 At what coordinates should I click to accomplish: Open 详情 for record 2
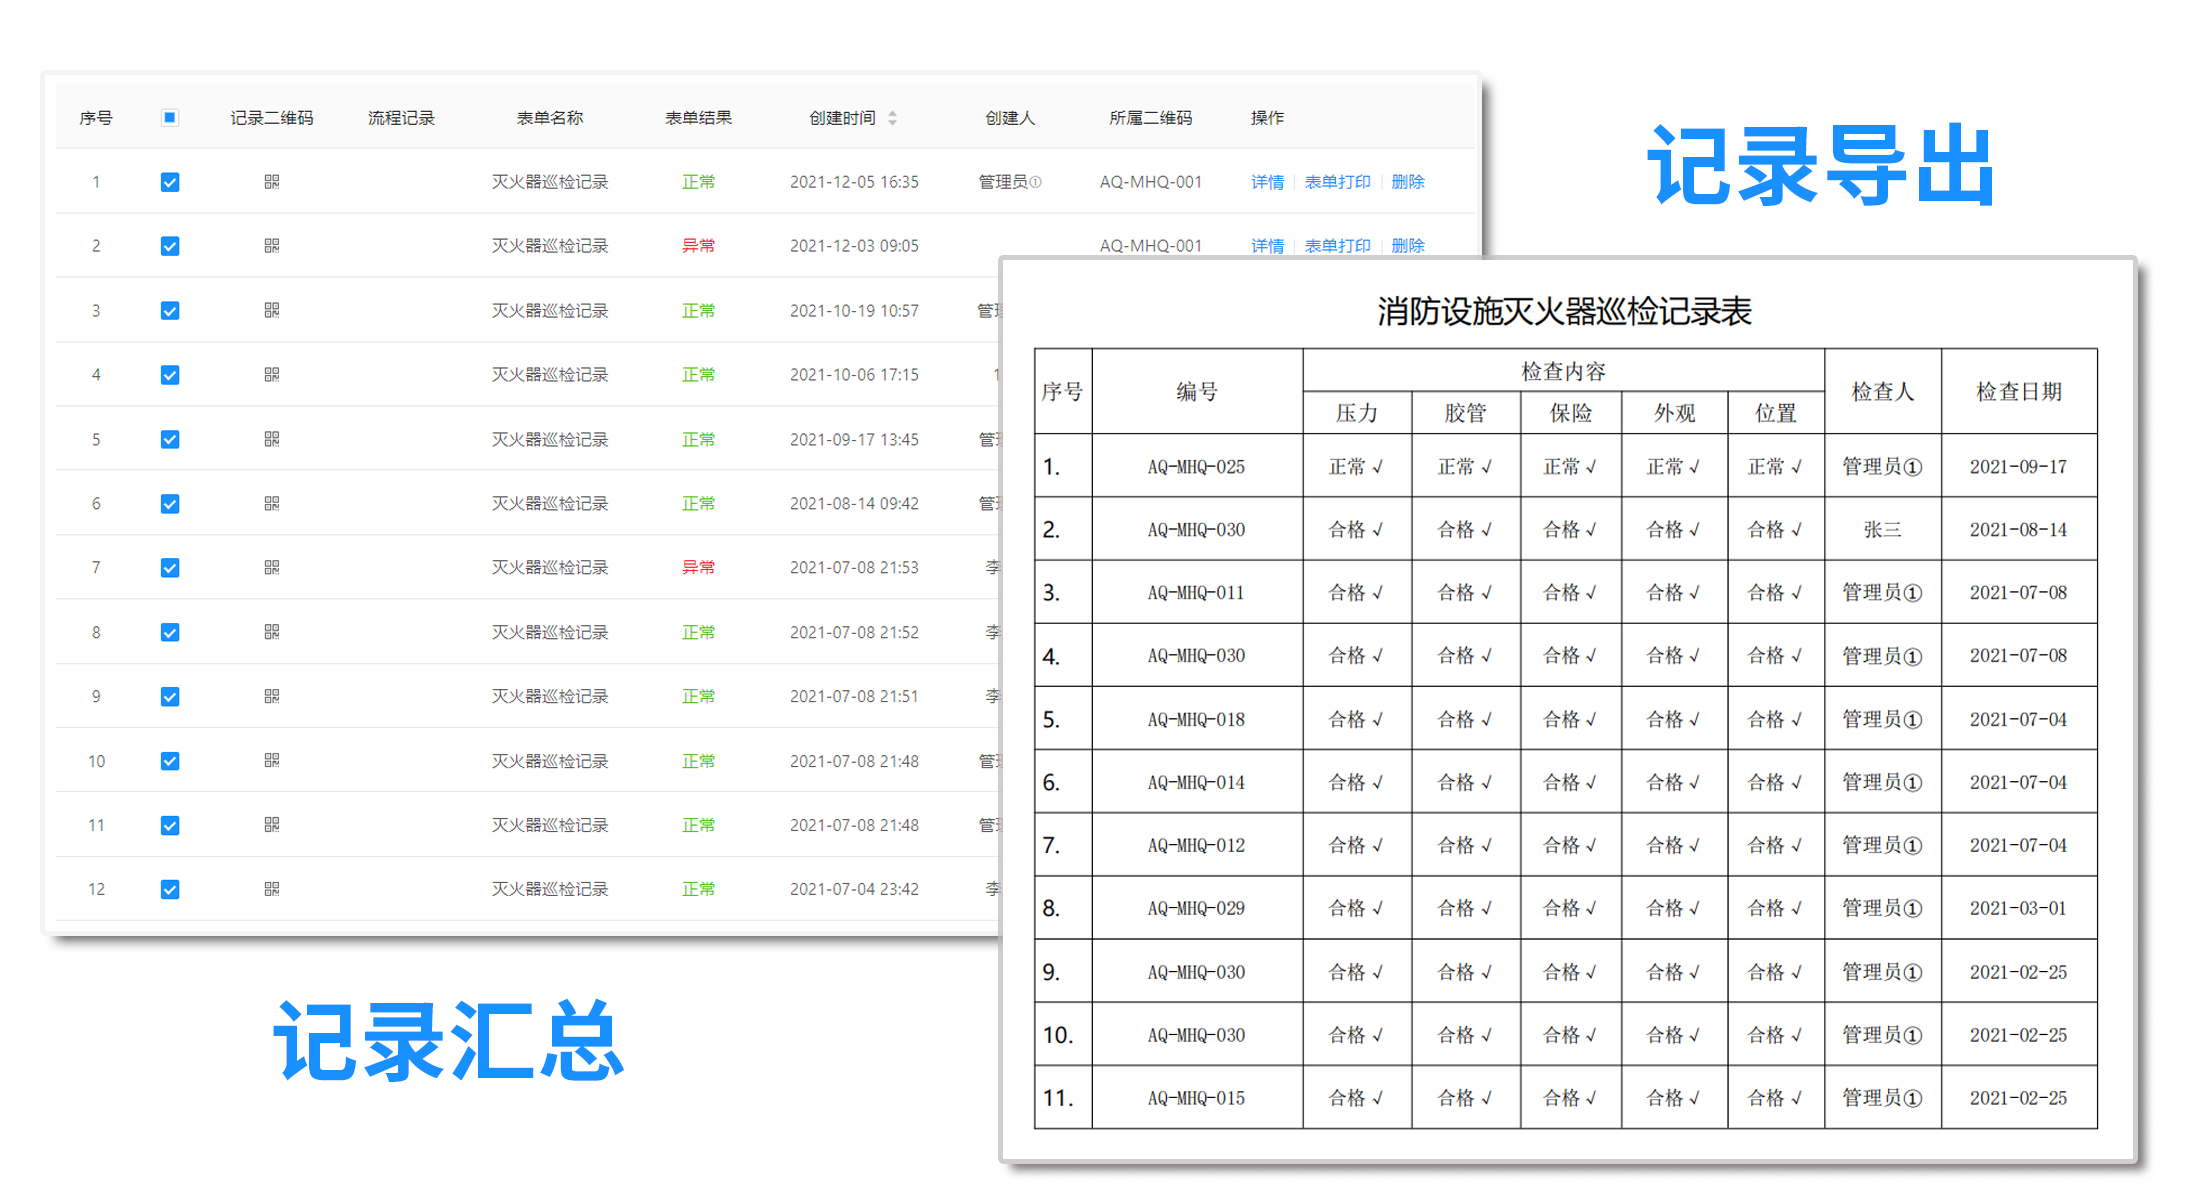click(1266, 246)
